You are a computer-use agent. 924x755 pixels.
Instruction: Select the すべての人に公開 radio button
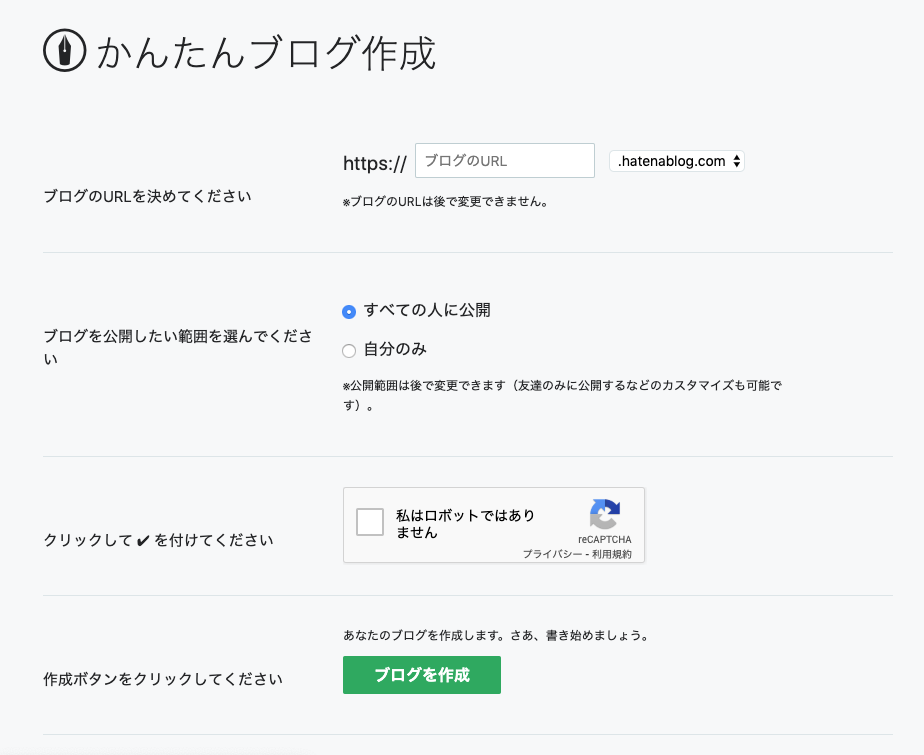pyautogui.click(x=349, y=312)
